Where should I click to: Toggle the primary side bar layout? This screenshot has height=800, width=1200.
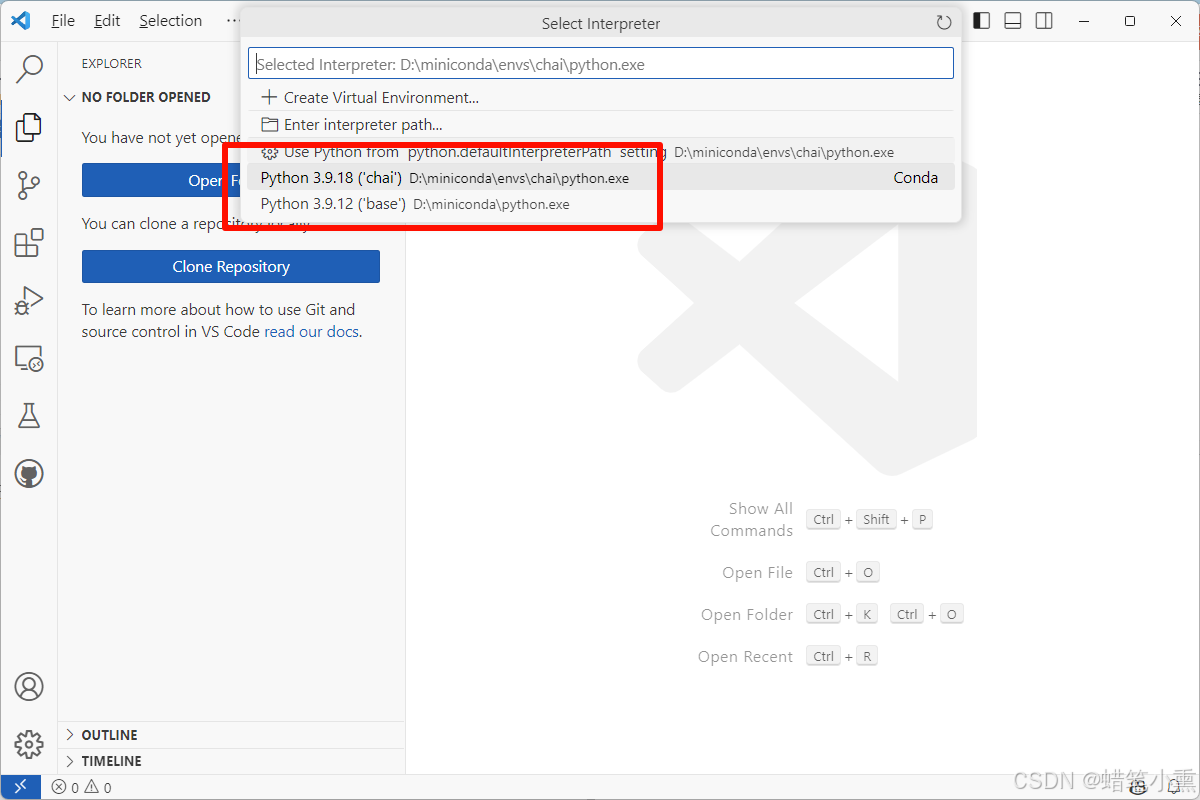(x=982, y=21)
